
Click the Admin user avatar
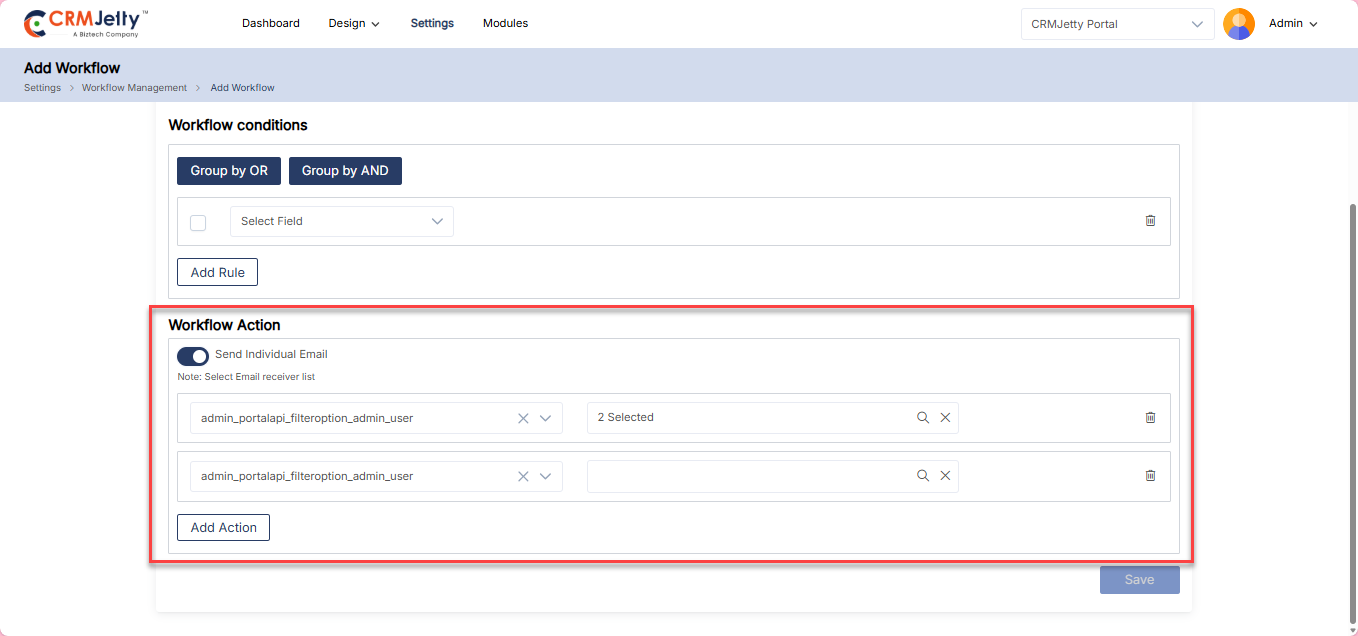(x=1239, y=24)
